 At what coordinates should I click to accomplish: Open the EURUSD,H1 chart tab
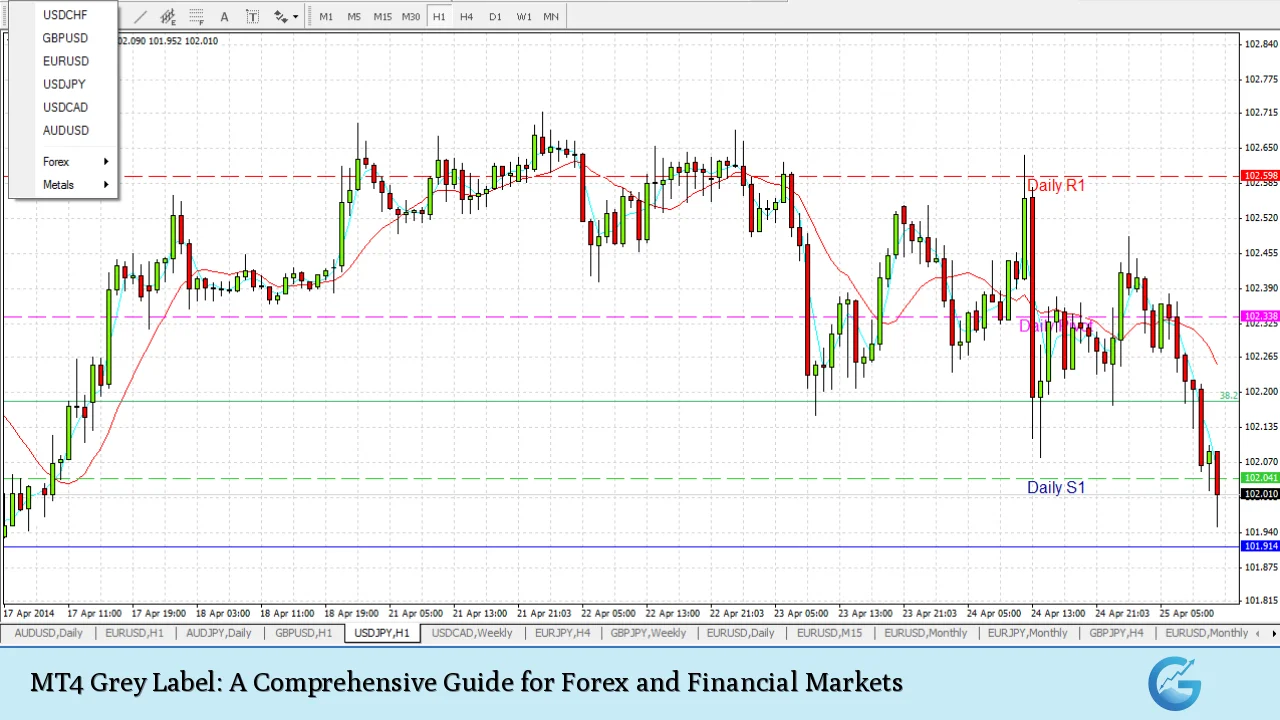click(x=134, y=633)
